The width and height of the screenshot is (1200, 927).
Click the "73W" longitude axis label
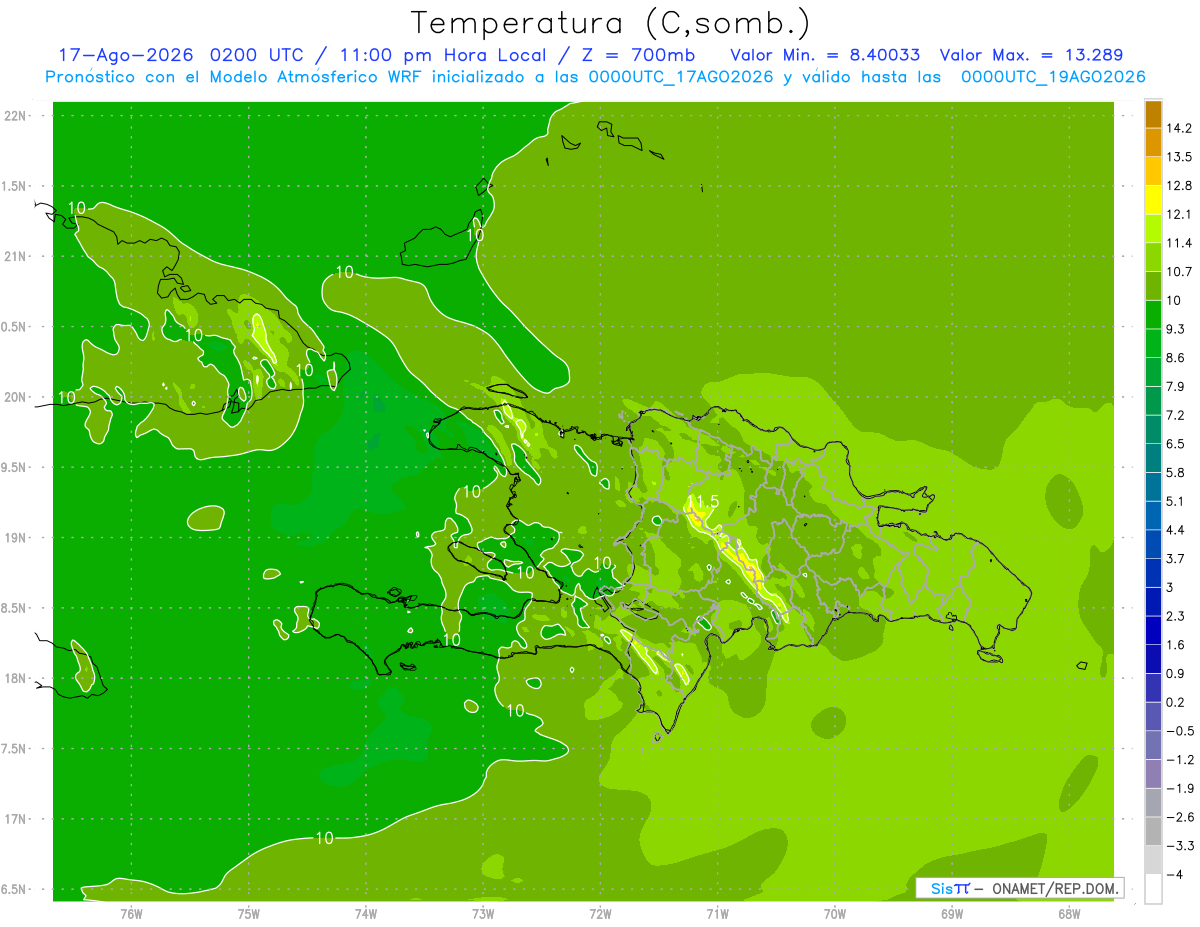coord(483,913)
